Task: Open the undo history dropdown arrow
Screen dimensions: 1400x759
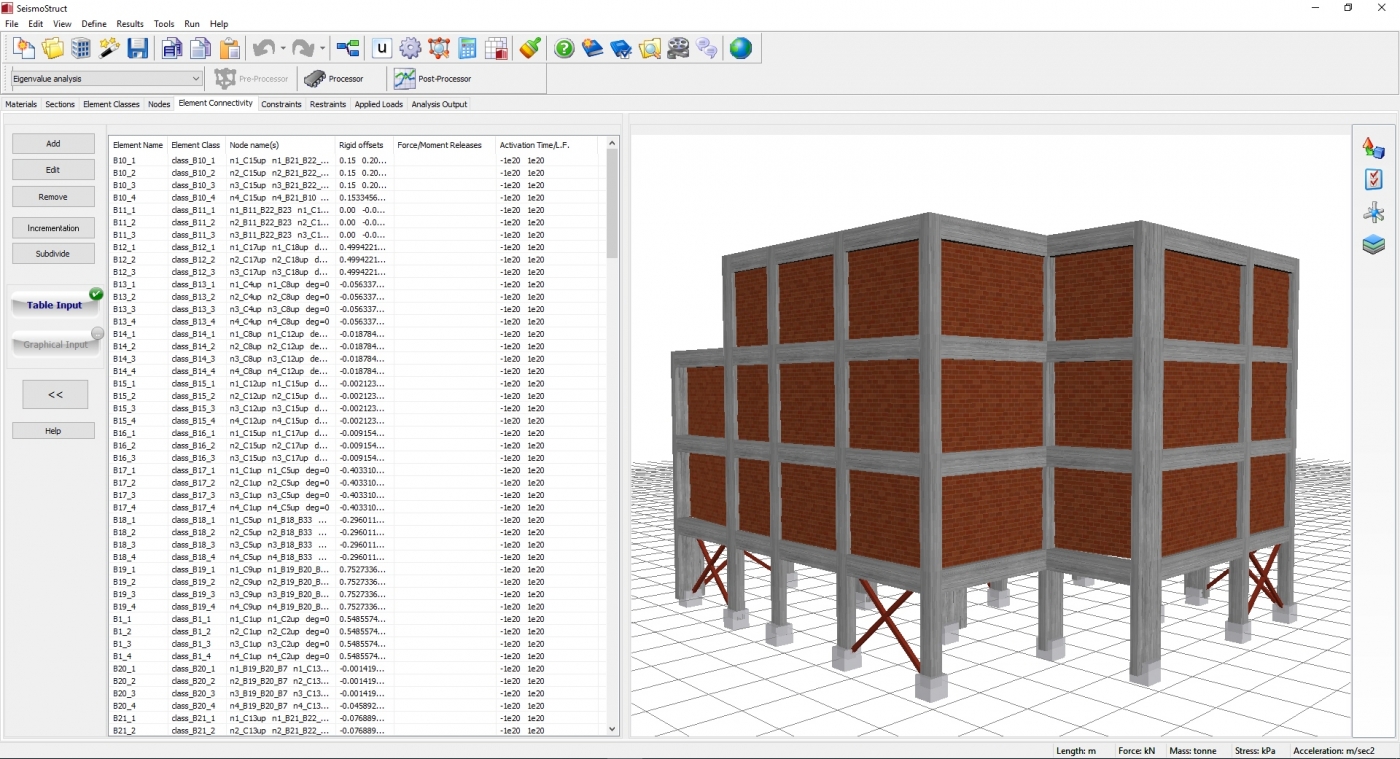Action: click(283, 49)
